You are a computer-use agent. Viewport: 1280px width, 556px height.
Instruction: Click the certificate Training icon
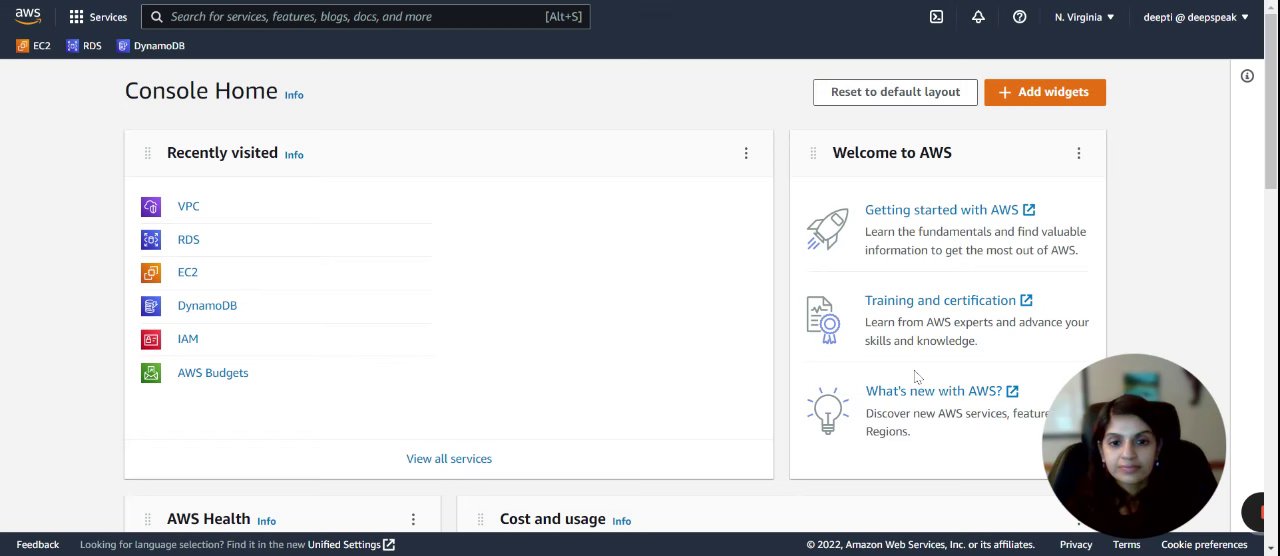point(824,320)
